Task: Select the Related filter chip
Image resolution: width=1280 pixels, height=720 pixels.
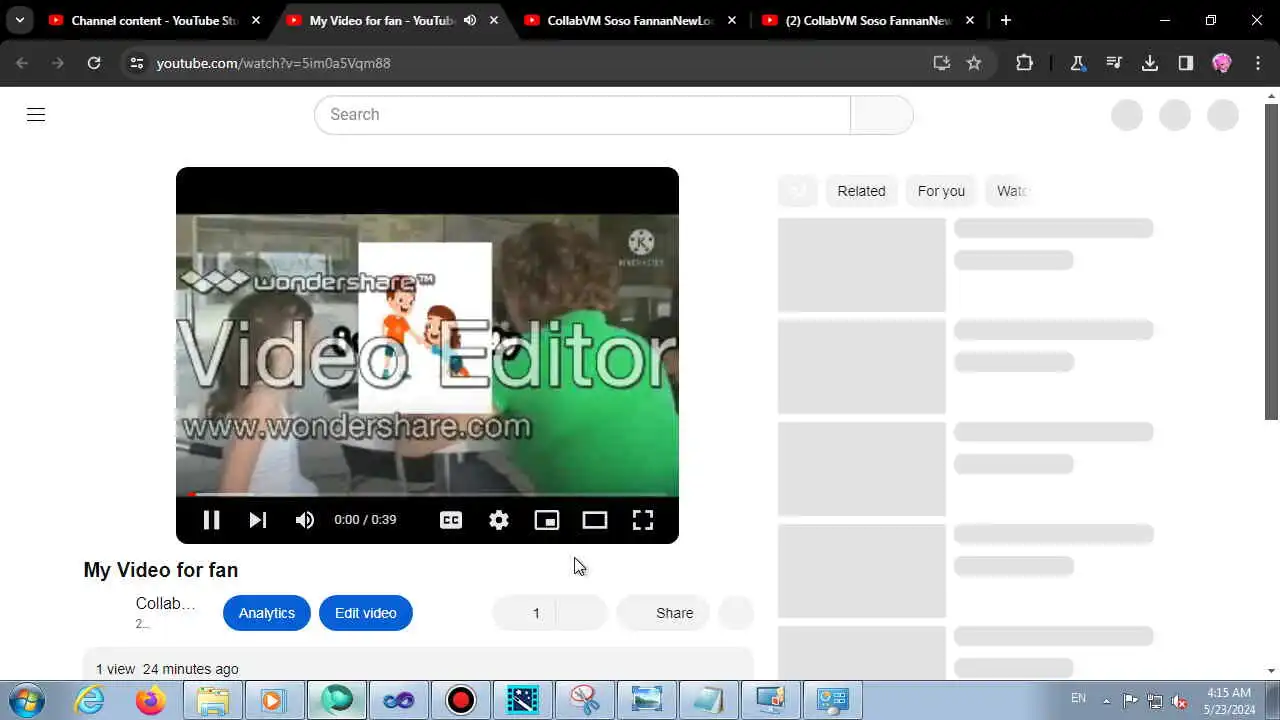Action: [x=861, y=191]
